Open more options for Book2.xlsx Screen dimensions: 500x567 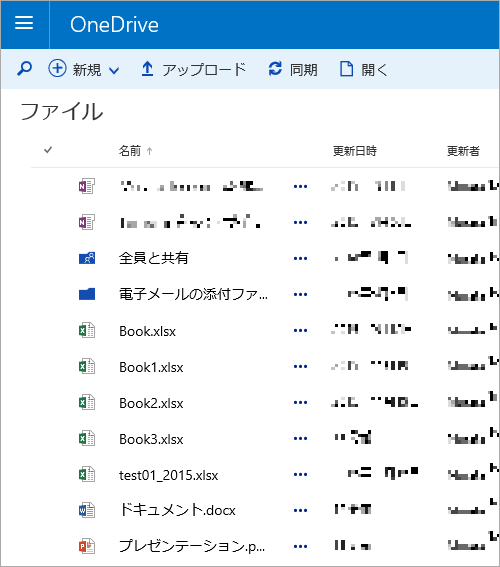[300, 402]
